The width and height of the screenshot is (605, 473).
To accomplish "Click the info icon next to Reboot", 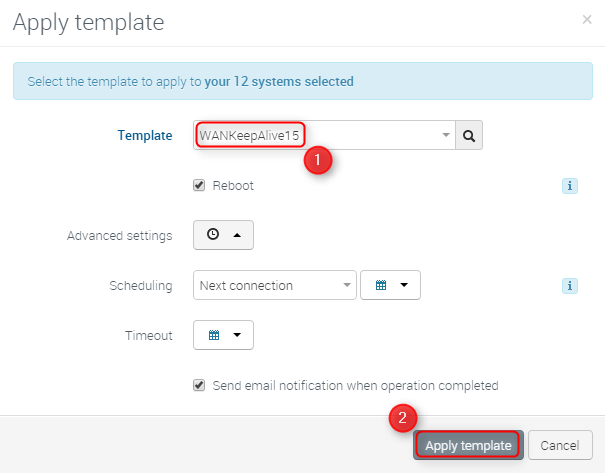I will [570, 186].
